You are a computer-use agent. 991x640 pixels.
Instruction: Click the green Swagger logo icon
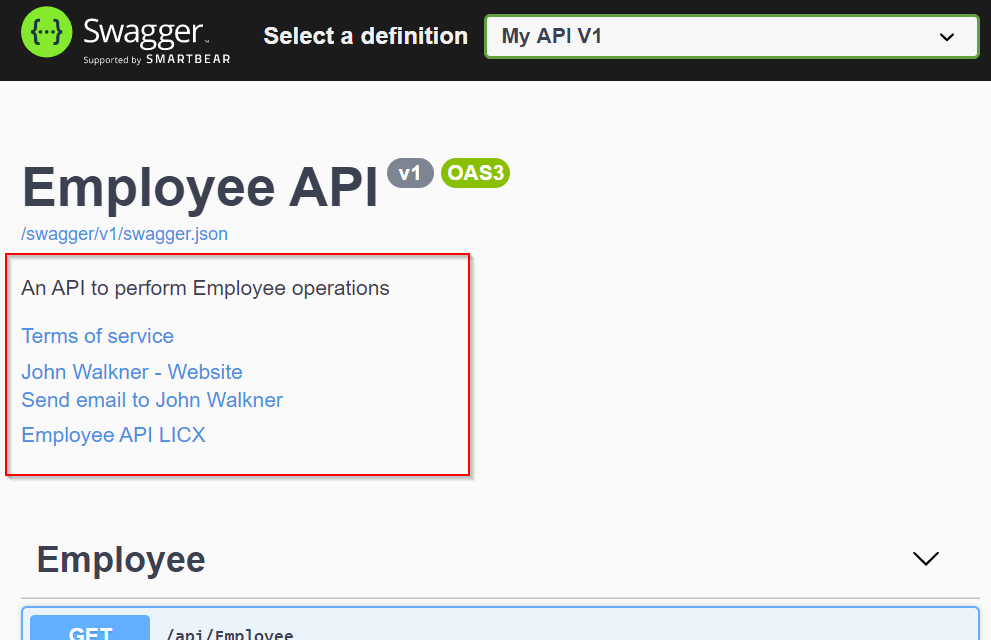click(48, 34)
